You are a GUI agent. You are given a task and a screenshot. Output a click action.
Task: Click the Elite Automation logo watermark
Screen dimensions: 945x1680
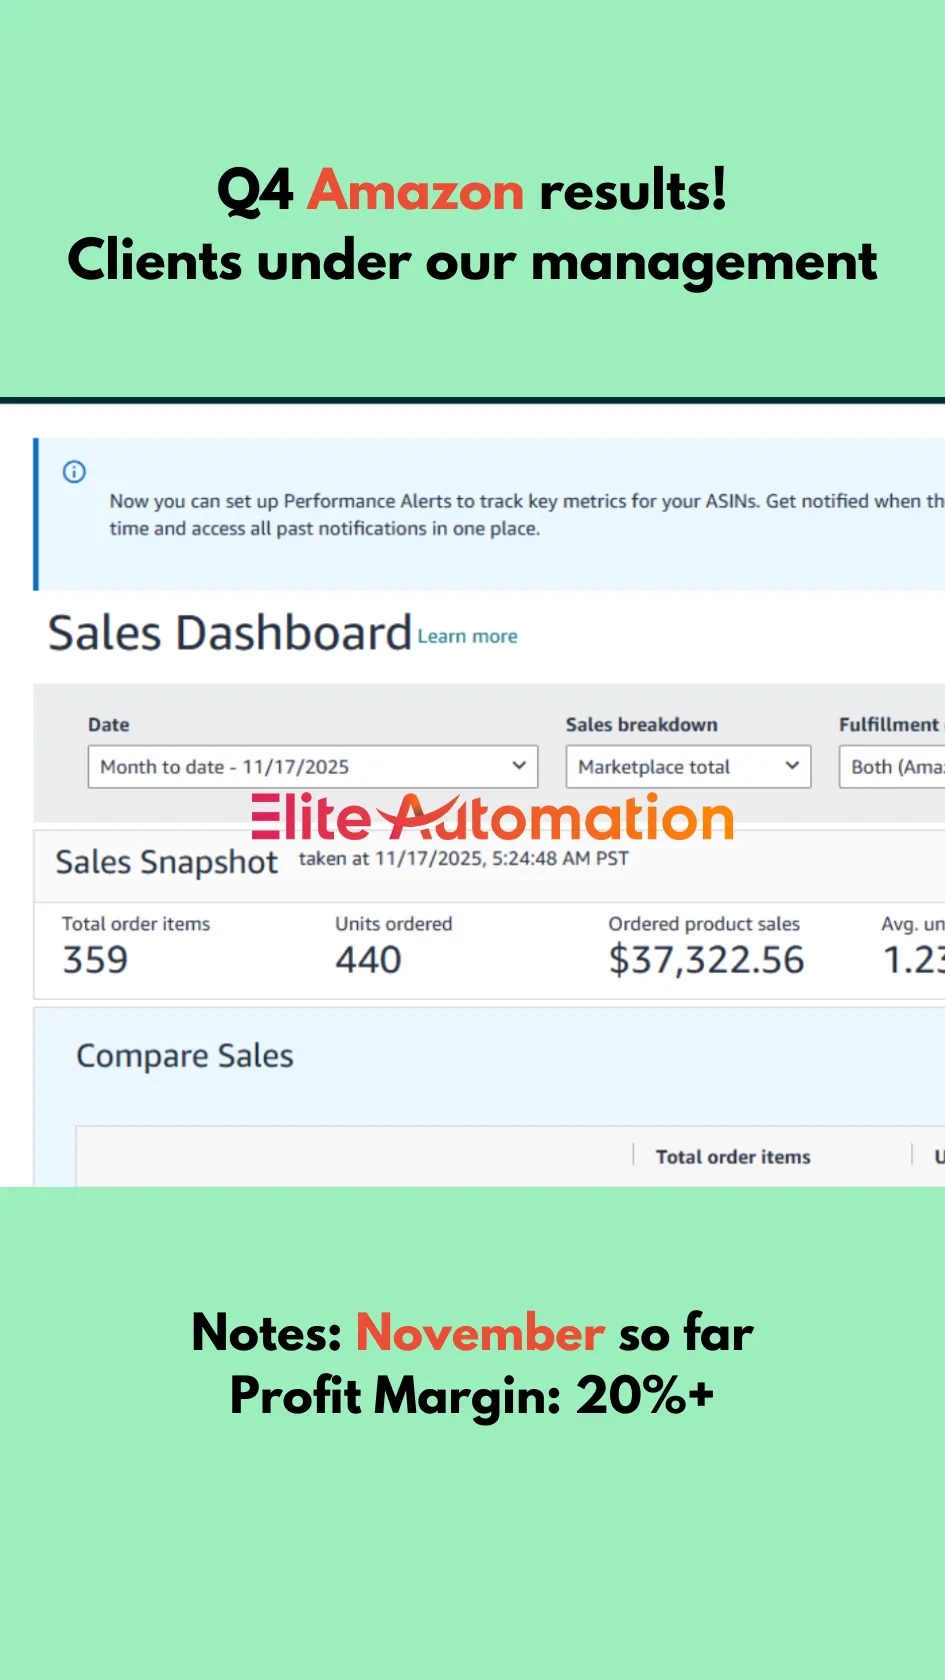coord(492,818)
